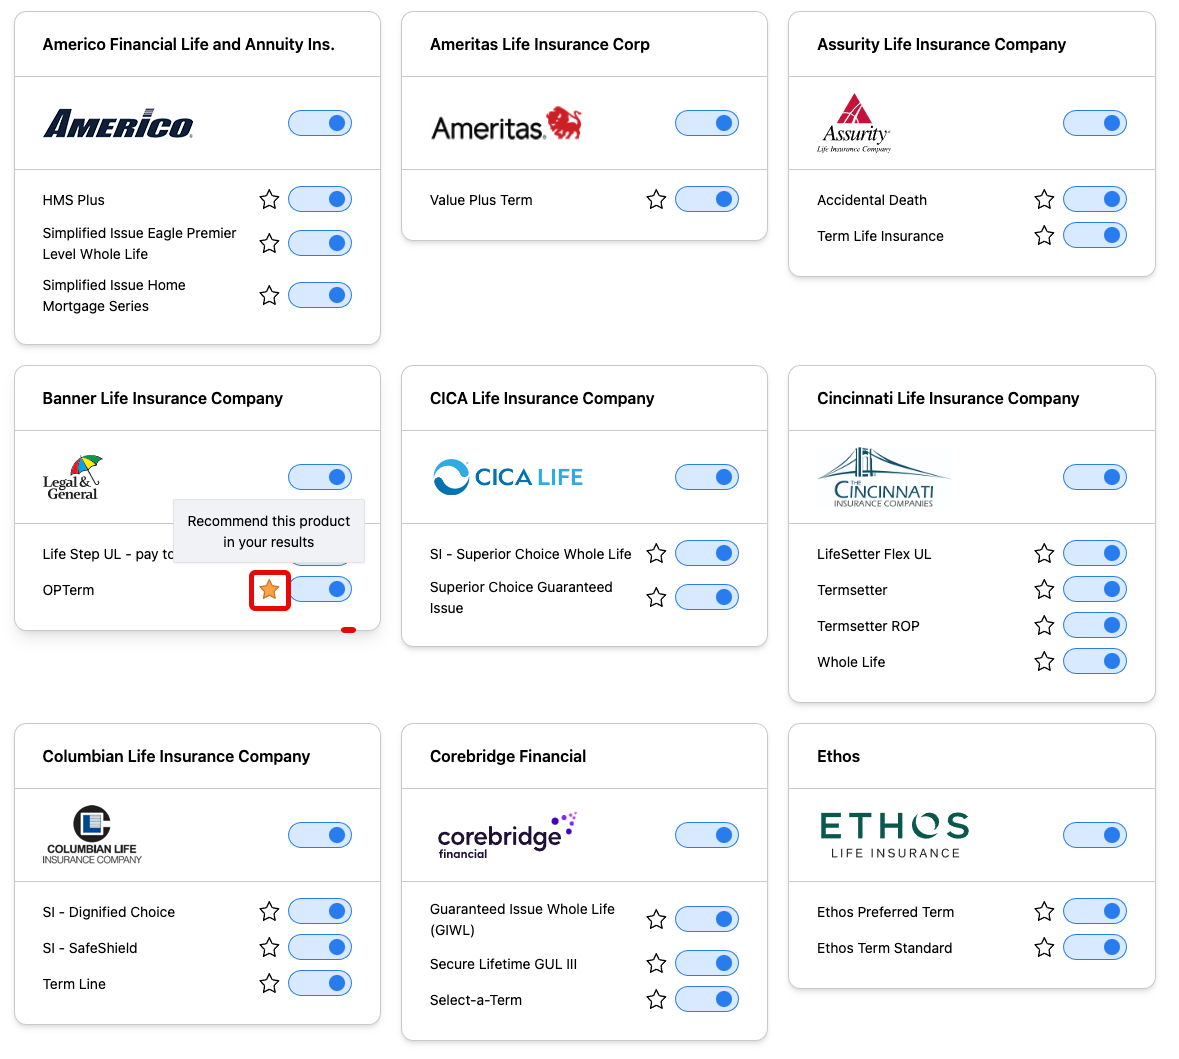
Task: Toggle the Americo carrier switch
Action: pyautogui.click(x=320, y=123)
